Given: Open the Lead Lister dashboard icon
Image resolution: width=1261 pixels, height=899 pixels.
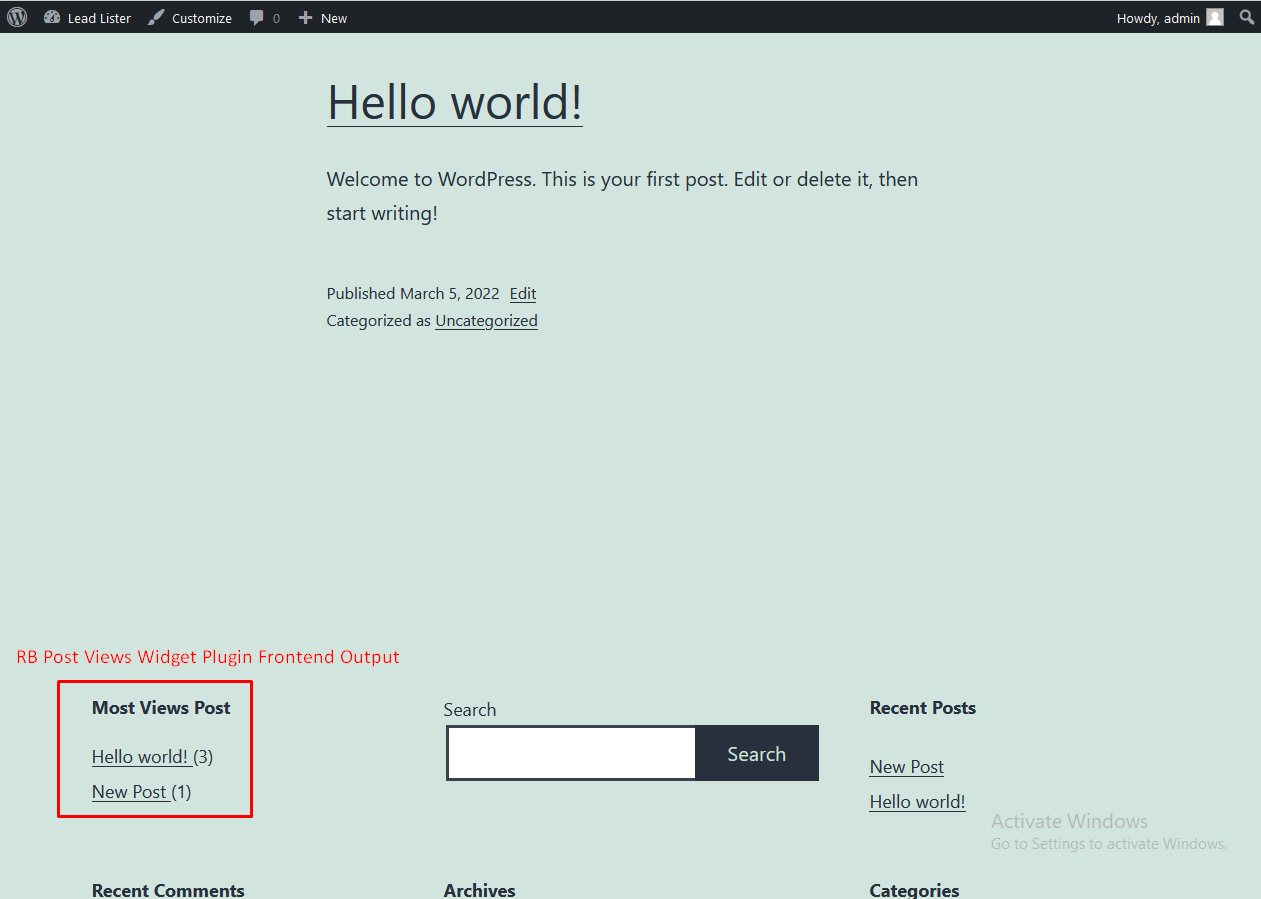Looking at the screenshot, I should [x=52, y=17].
